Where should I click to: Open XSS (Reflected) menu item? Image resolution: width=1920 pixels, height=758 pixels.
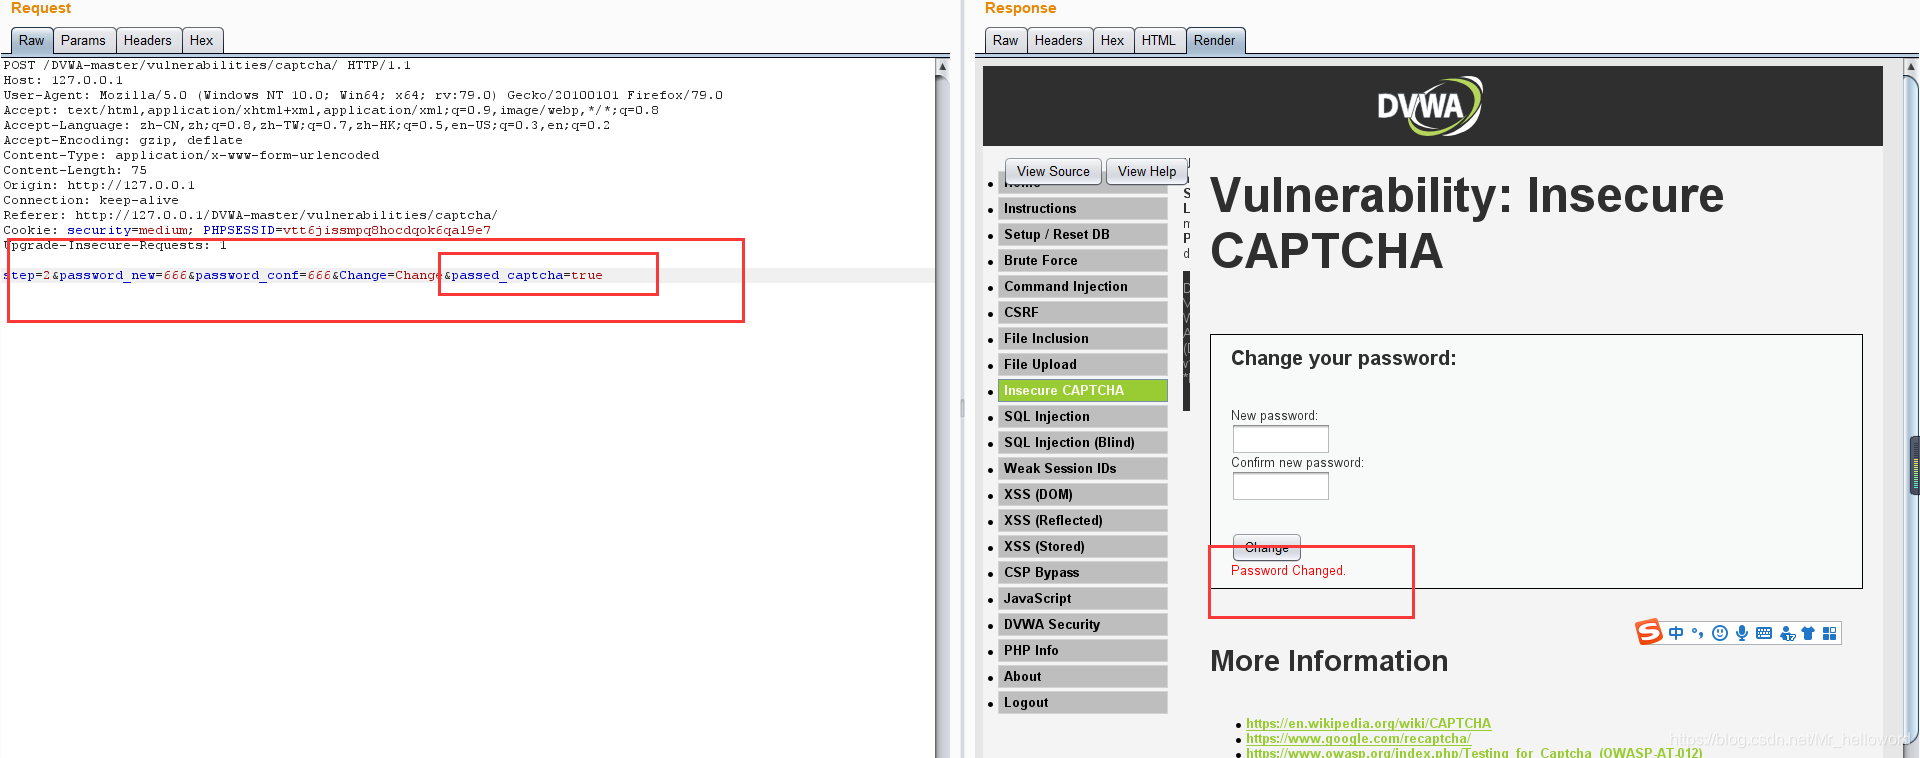click(1083, 520)
